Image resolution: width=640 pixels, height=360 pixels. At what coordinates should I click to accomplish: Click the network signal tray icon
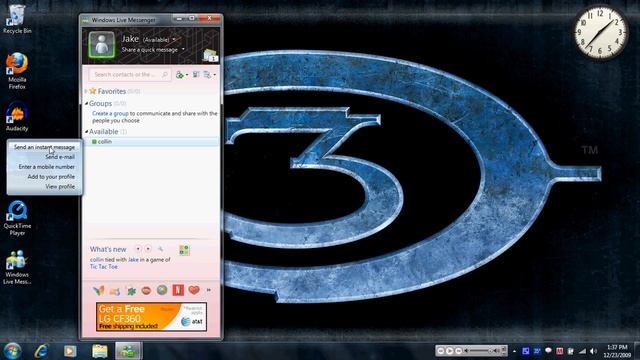[x=582, y=351]
